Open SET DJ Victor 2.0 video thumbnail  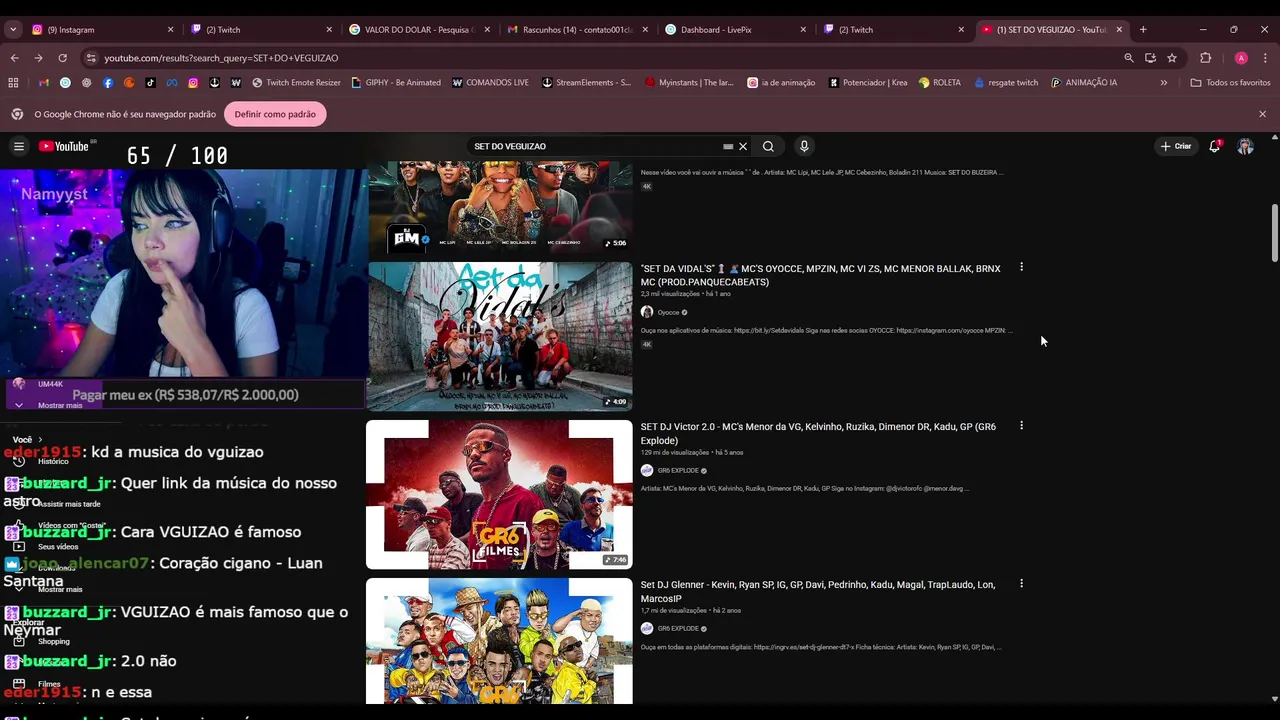coord(499,494)
